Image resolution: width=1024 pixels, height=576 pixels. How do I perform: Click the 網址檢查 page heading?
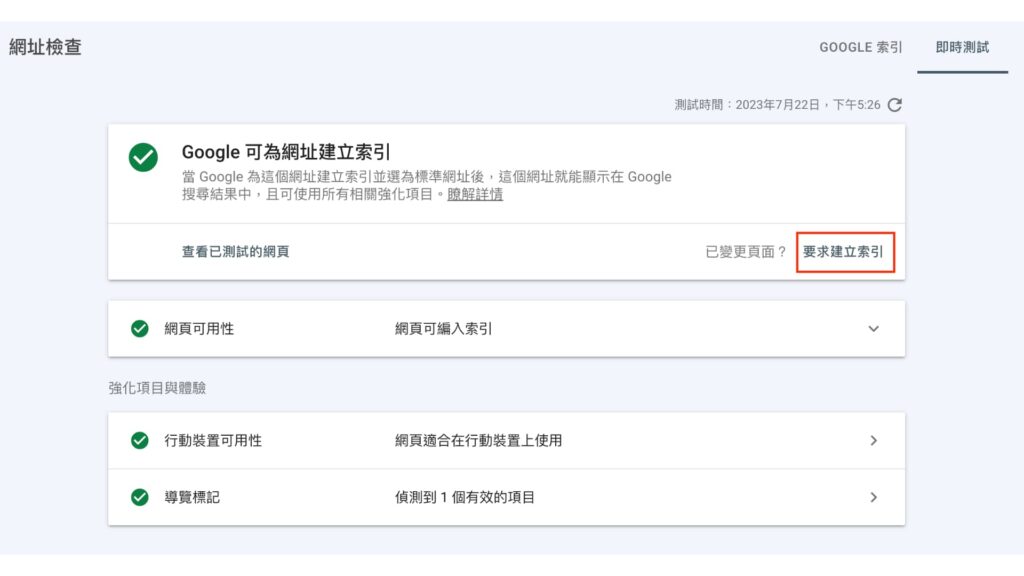coord(45,47)
